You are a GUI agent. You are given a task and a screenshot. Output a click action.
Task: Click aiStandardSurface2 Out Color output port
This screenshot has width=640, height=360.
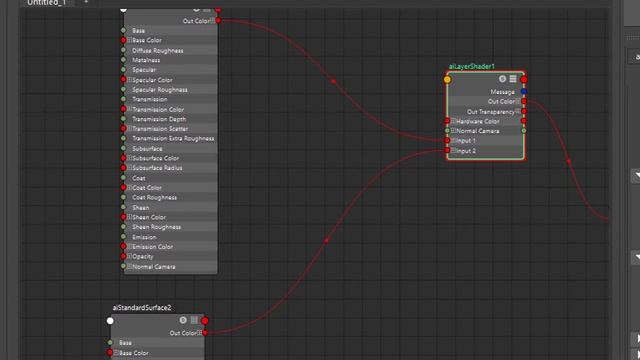point(205,333)
